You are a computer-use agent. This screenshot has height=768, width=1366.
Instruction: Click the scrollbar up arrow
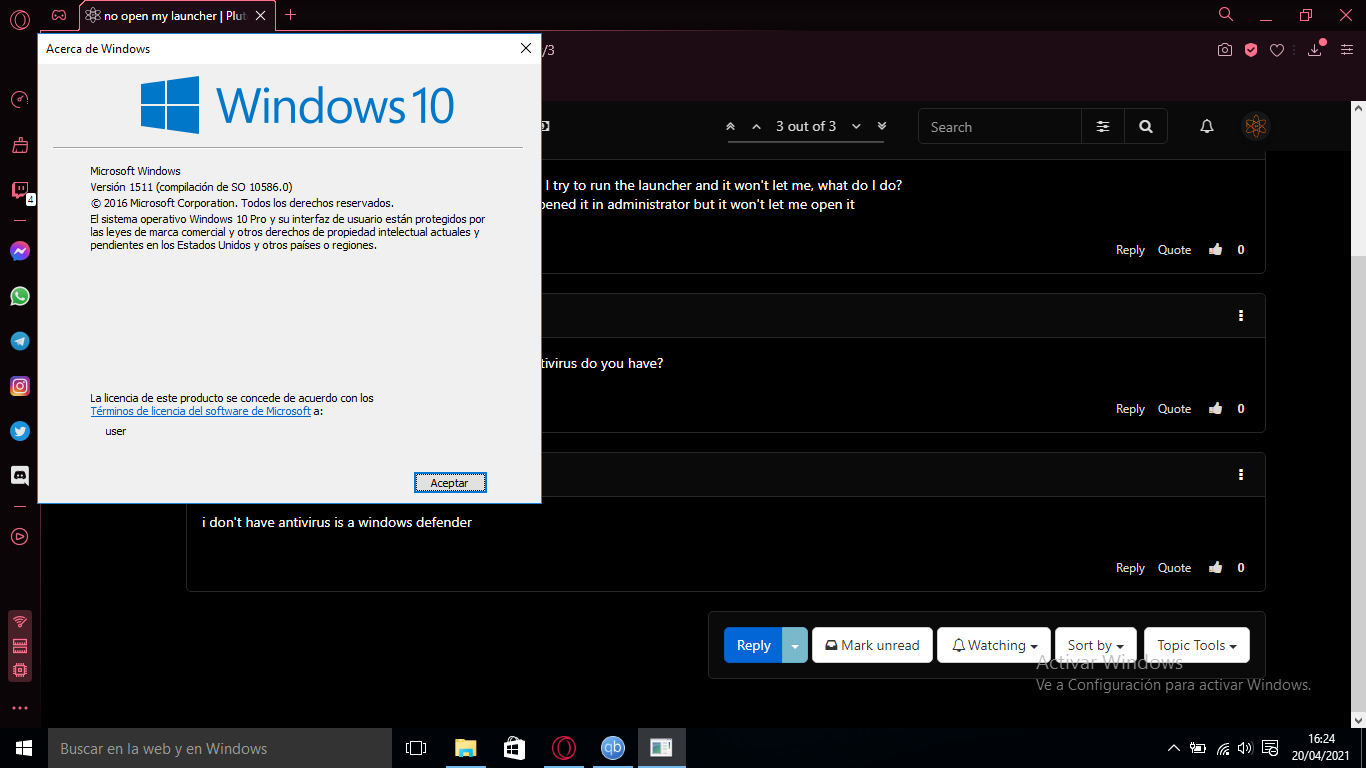pos(1358,106)
